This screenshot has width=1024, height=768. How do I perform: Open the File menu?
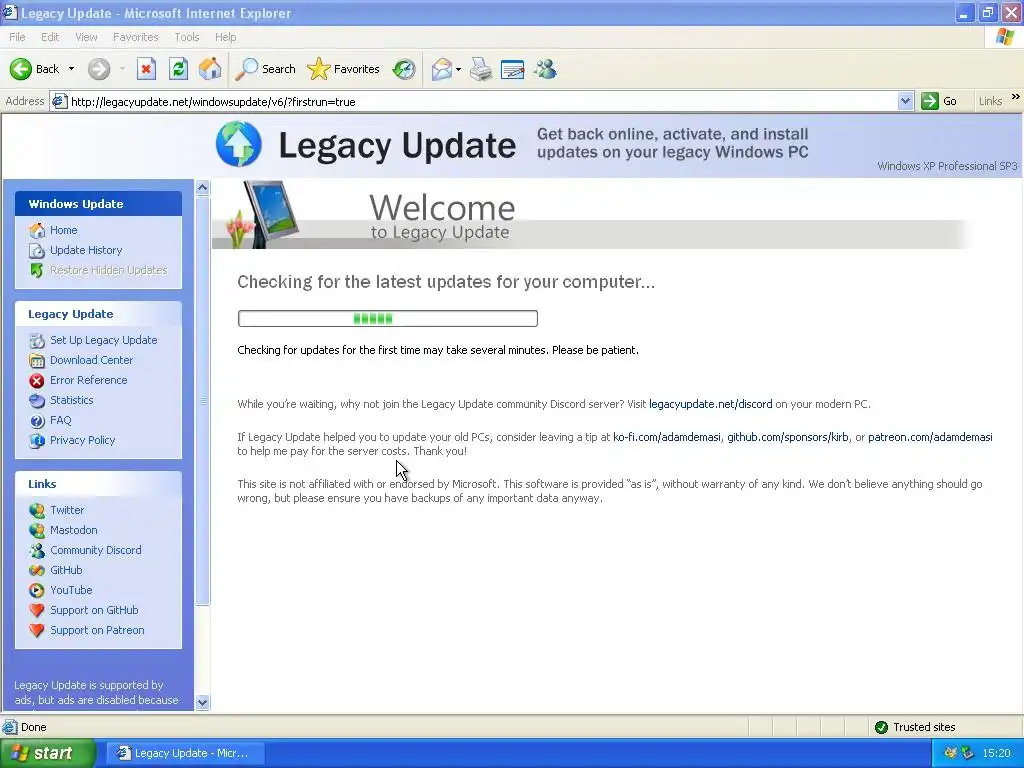17,37
